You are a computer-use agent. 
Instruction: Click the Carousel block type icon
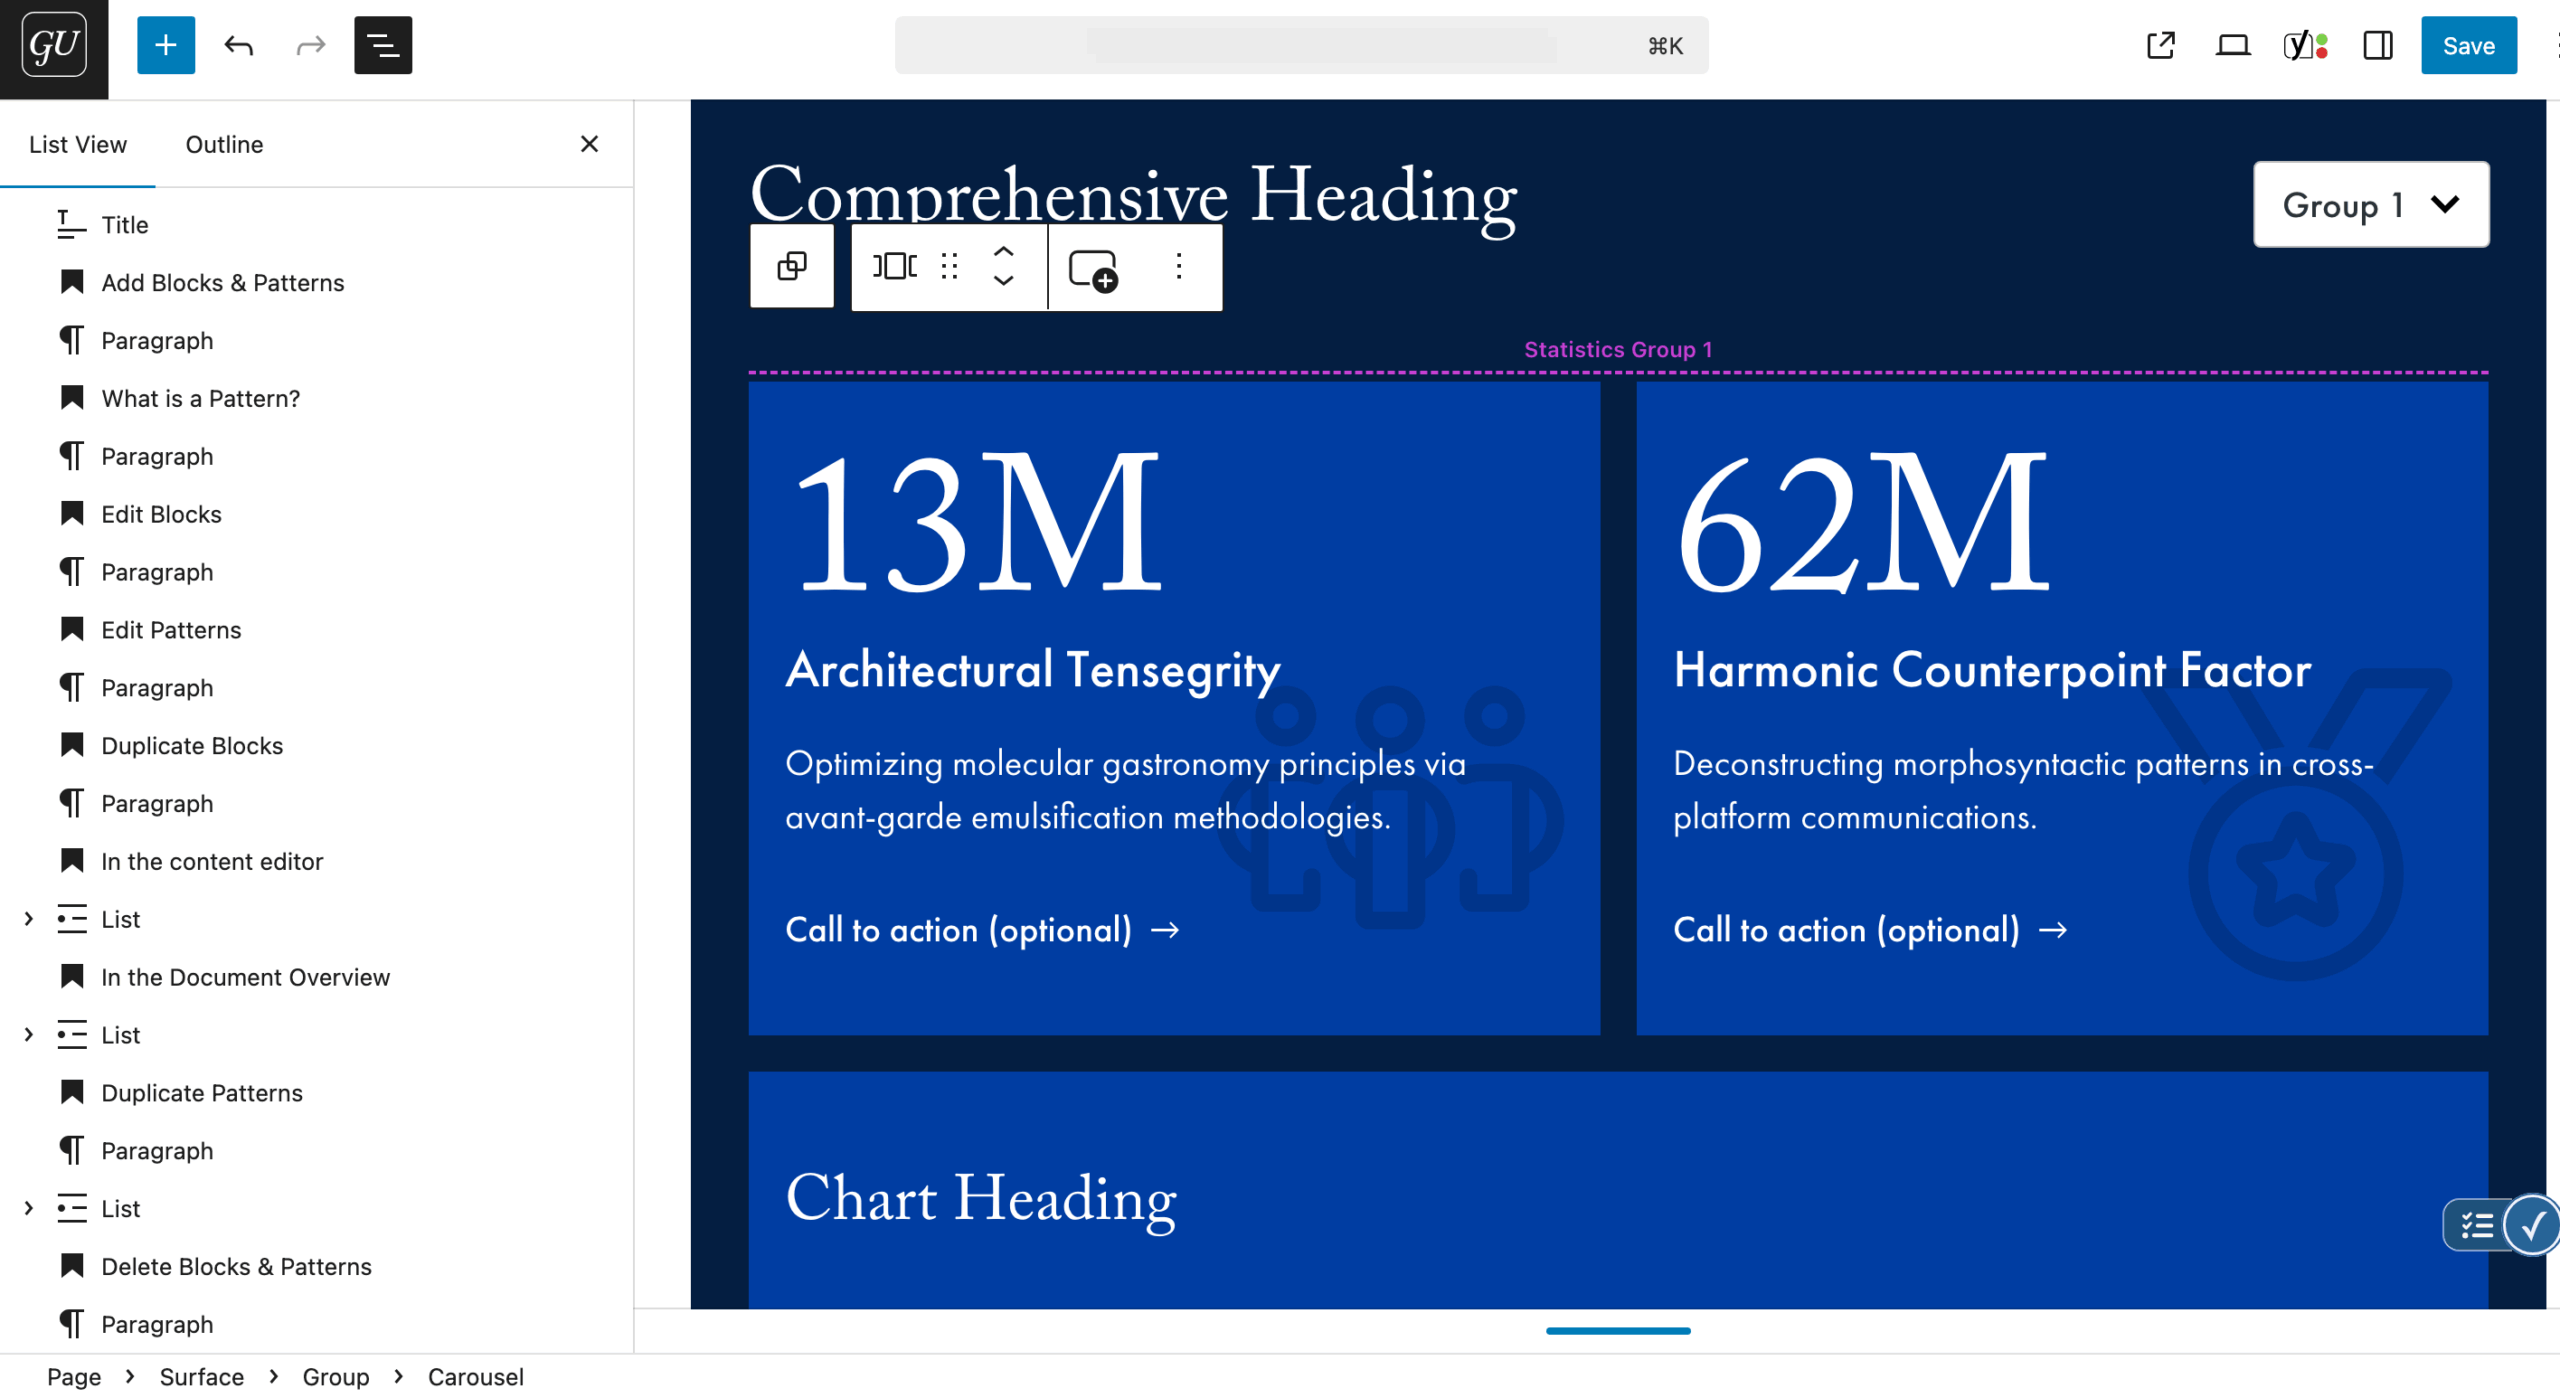pyautogui.click(x=895, y=266)
